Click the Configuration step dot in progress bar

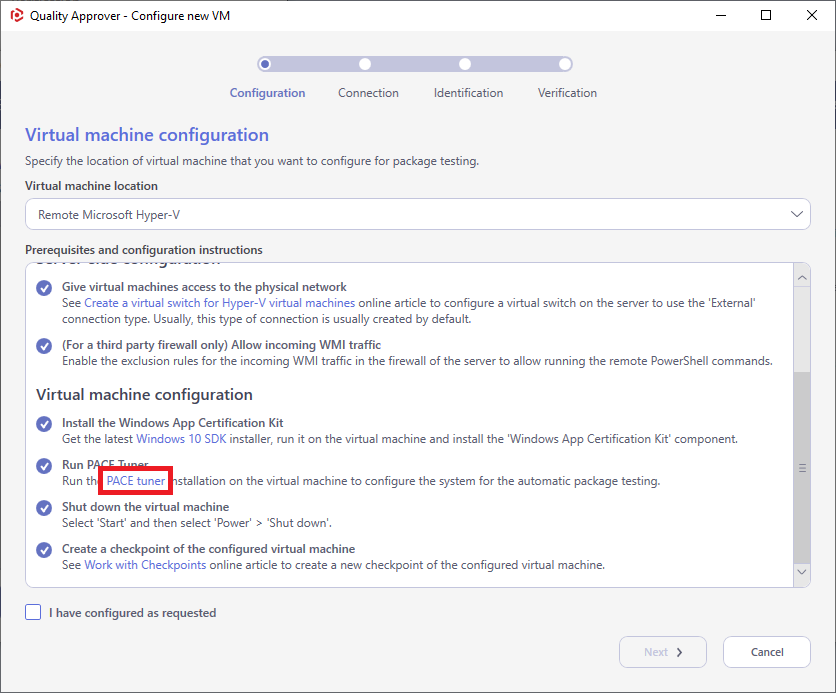click(265, 64)
